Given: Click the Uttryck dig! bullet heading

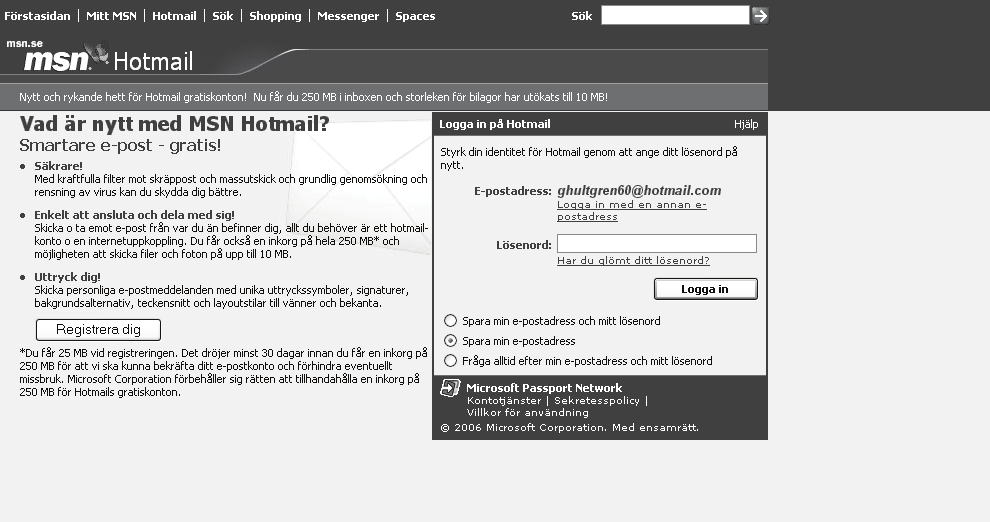Looking at the screenshot, I should coord(67,277).
